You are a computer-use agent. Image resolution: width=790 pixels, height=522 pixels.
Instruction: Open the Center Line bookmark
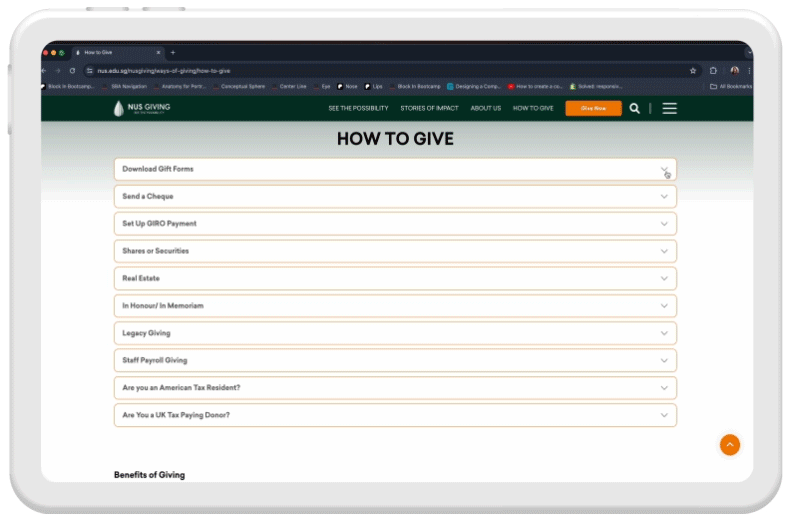coord(289,87)
